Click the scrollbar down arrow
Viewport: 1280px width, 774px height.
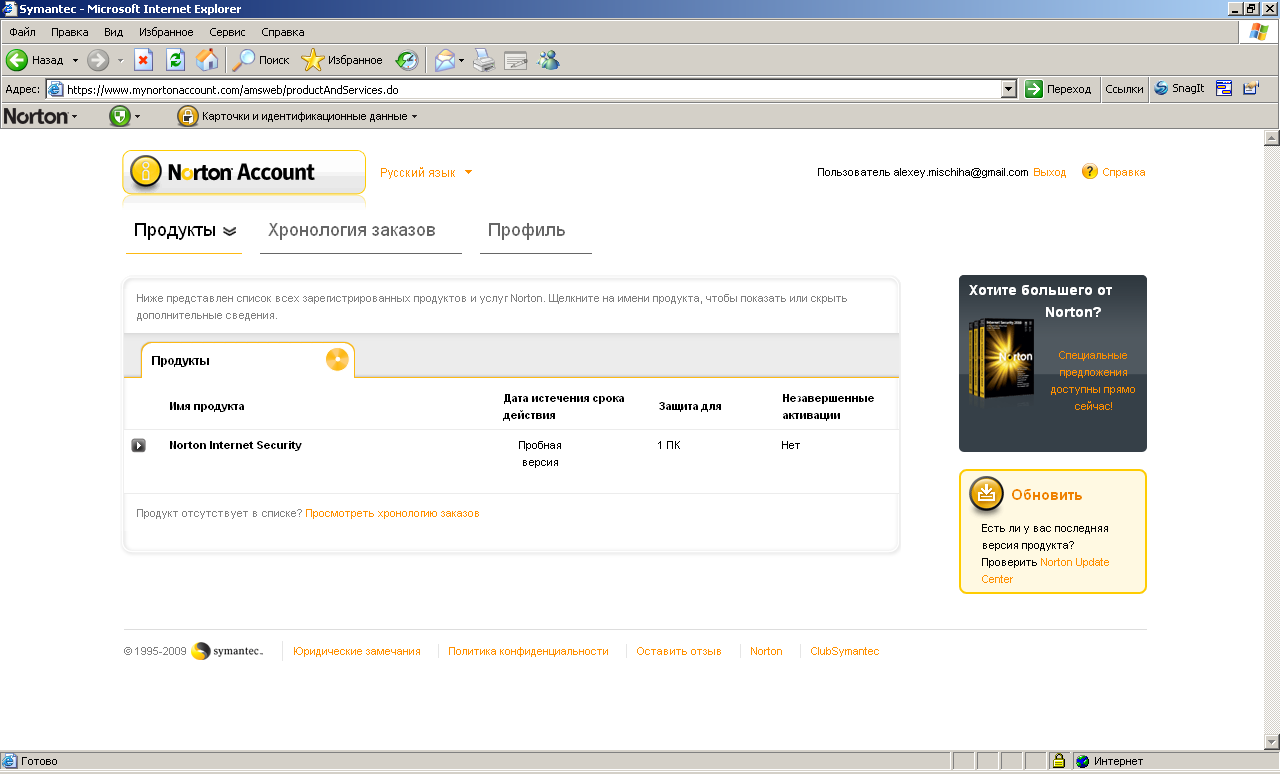1272,741
